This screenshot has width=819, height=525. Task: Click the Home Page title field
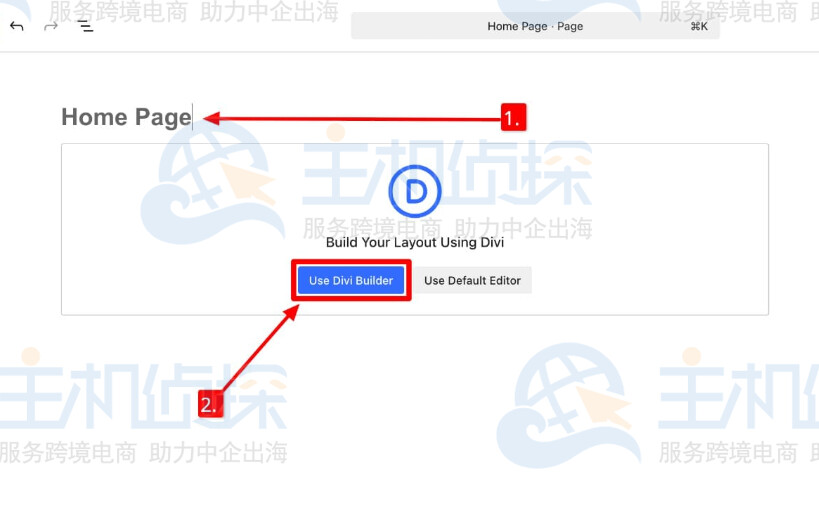(126, 117)
